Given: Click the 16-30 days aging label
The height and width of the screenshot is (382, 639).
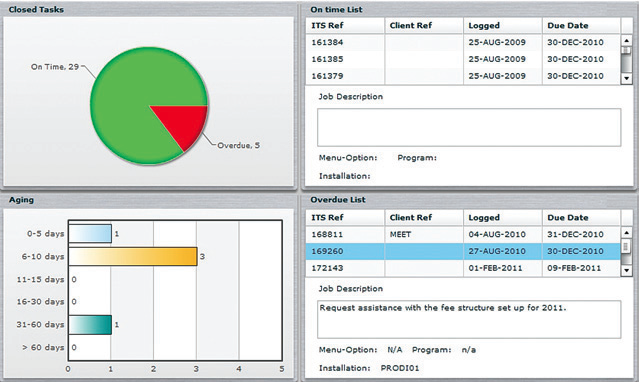Looking at the screenshot, I should [40, 302].
